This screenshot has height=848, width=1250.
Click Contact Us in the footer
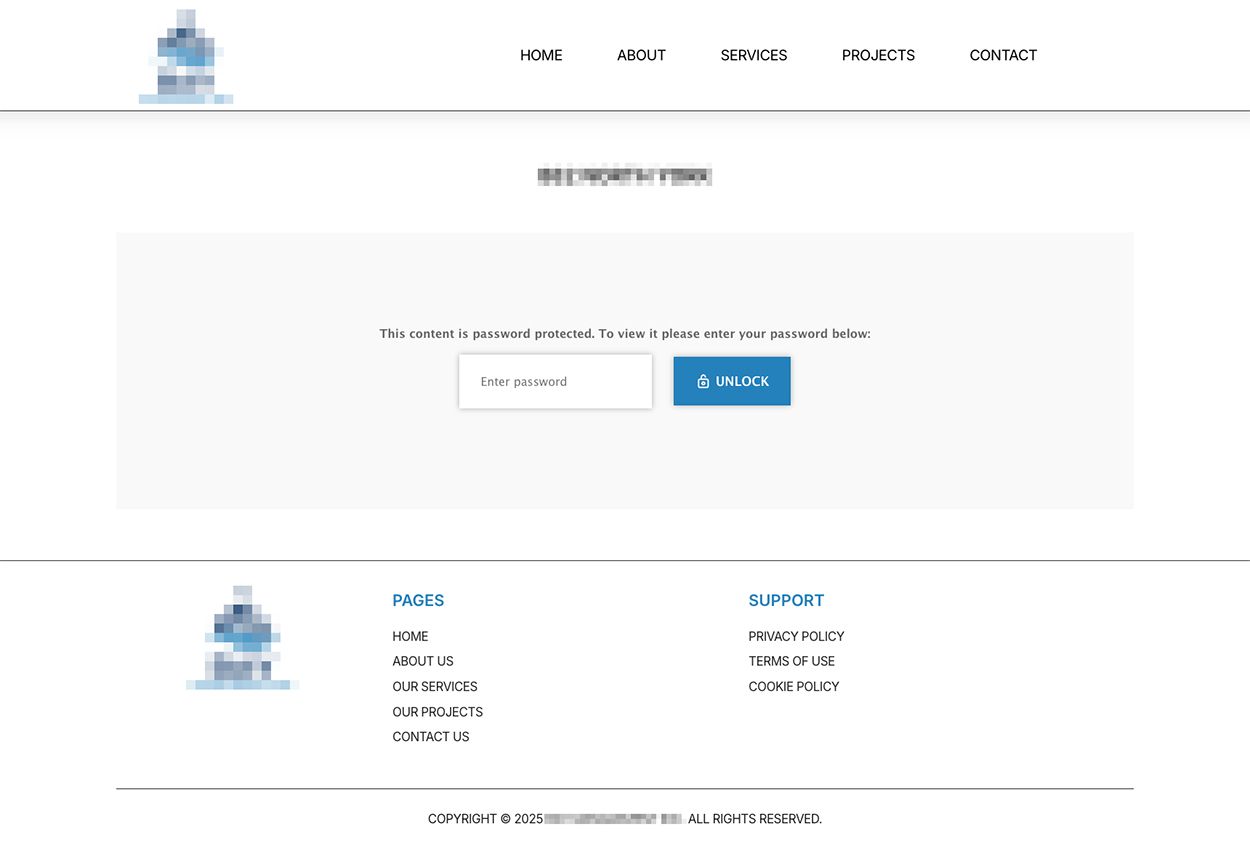(x=430, y=737)
